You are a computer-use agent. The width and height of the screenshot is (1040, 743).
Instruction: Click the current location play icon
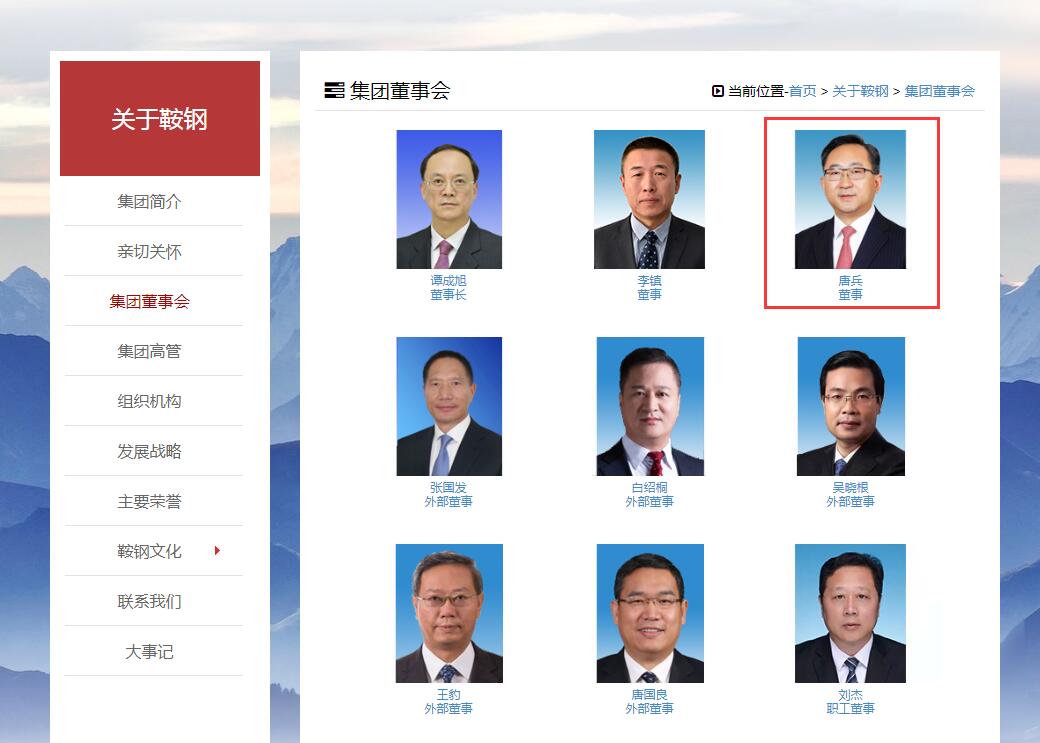pyautogui.click(x=717, y=91)
